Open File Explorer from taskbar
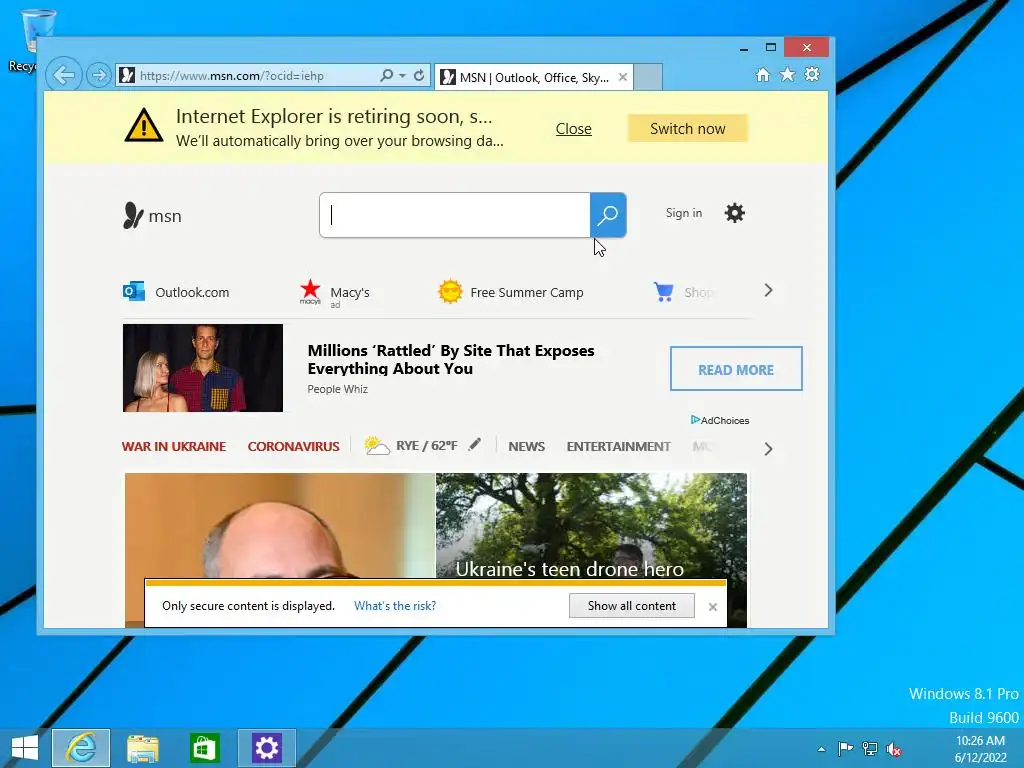The image size is (1024, 768). click(142, 748)
